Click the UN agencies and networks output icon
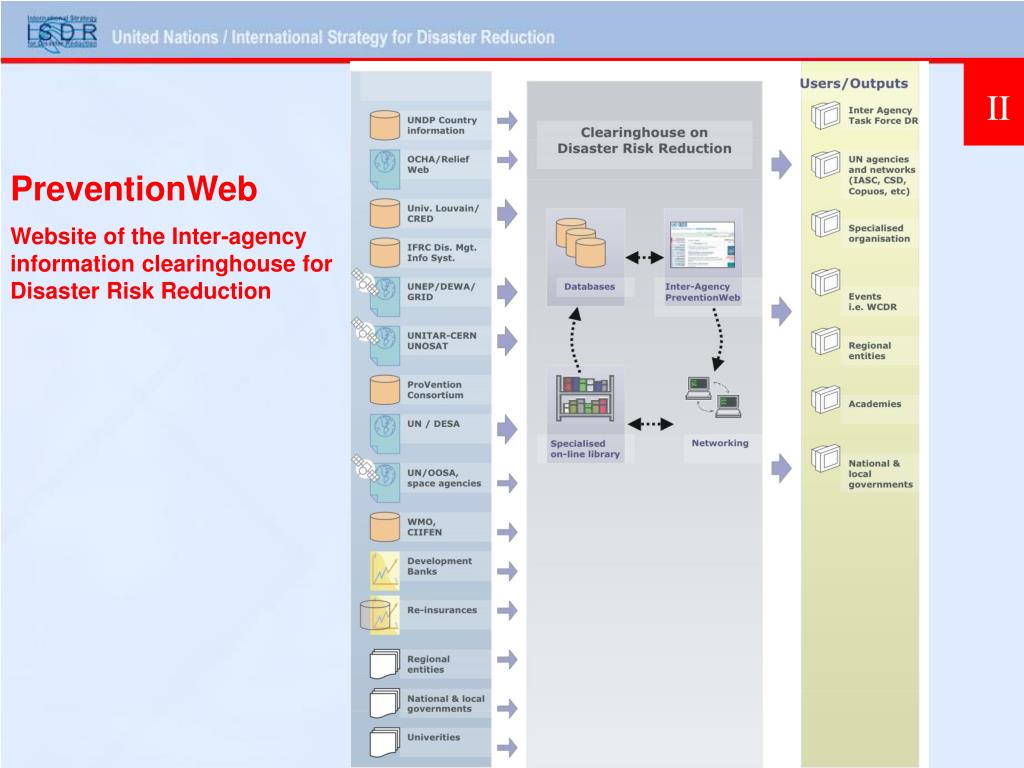 (825, 165)
